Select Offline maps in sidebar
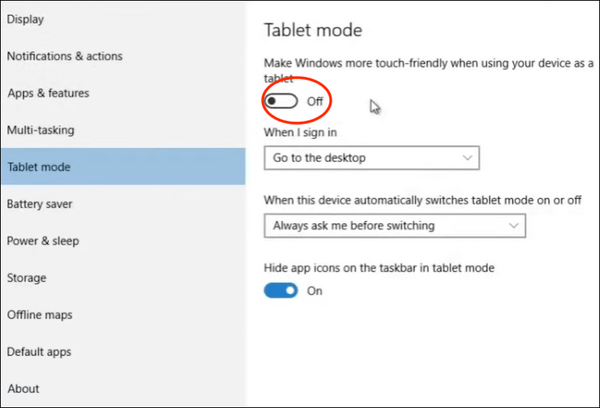Screen dimensions: 600x408 click(38, 315)
